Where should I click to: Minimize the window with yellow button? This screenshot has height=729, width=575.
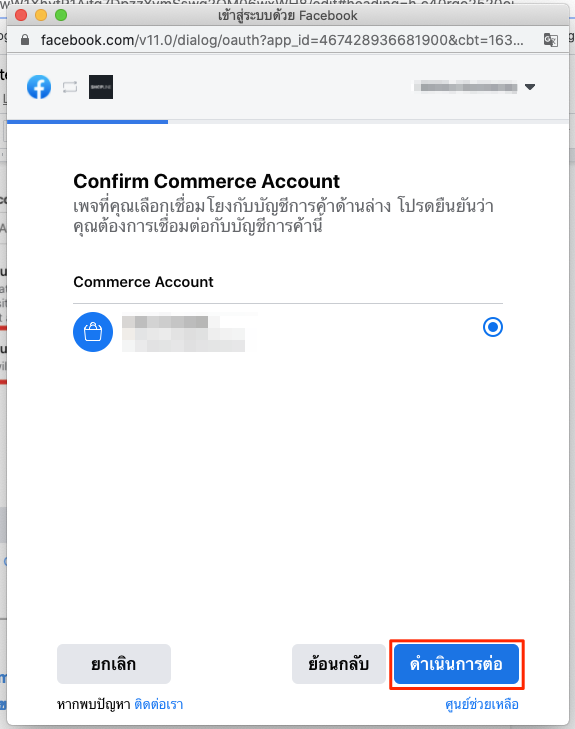[41, 15]
